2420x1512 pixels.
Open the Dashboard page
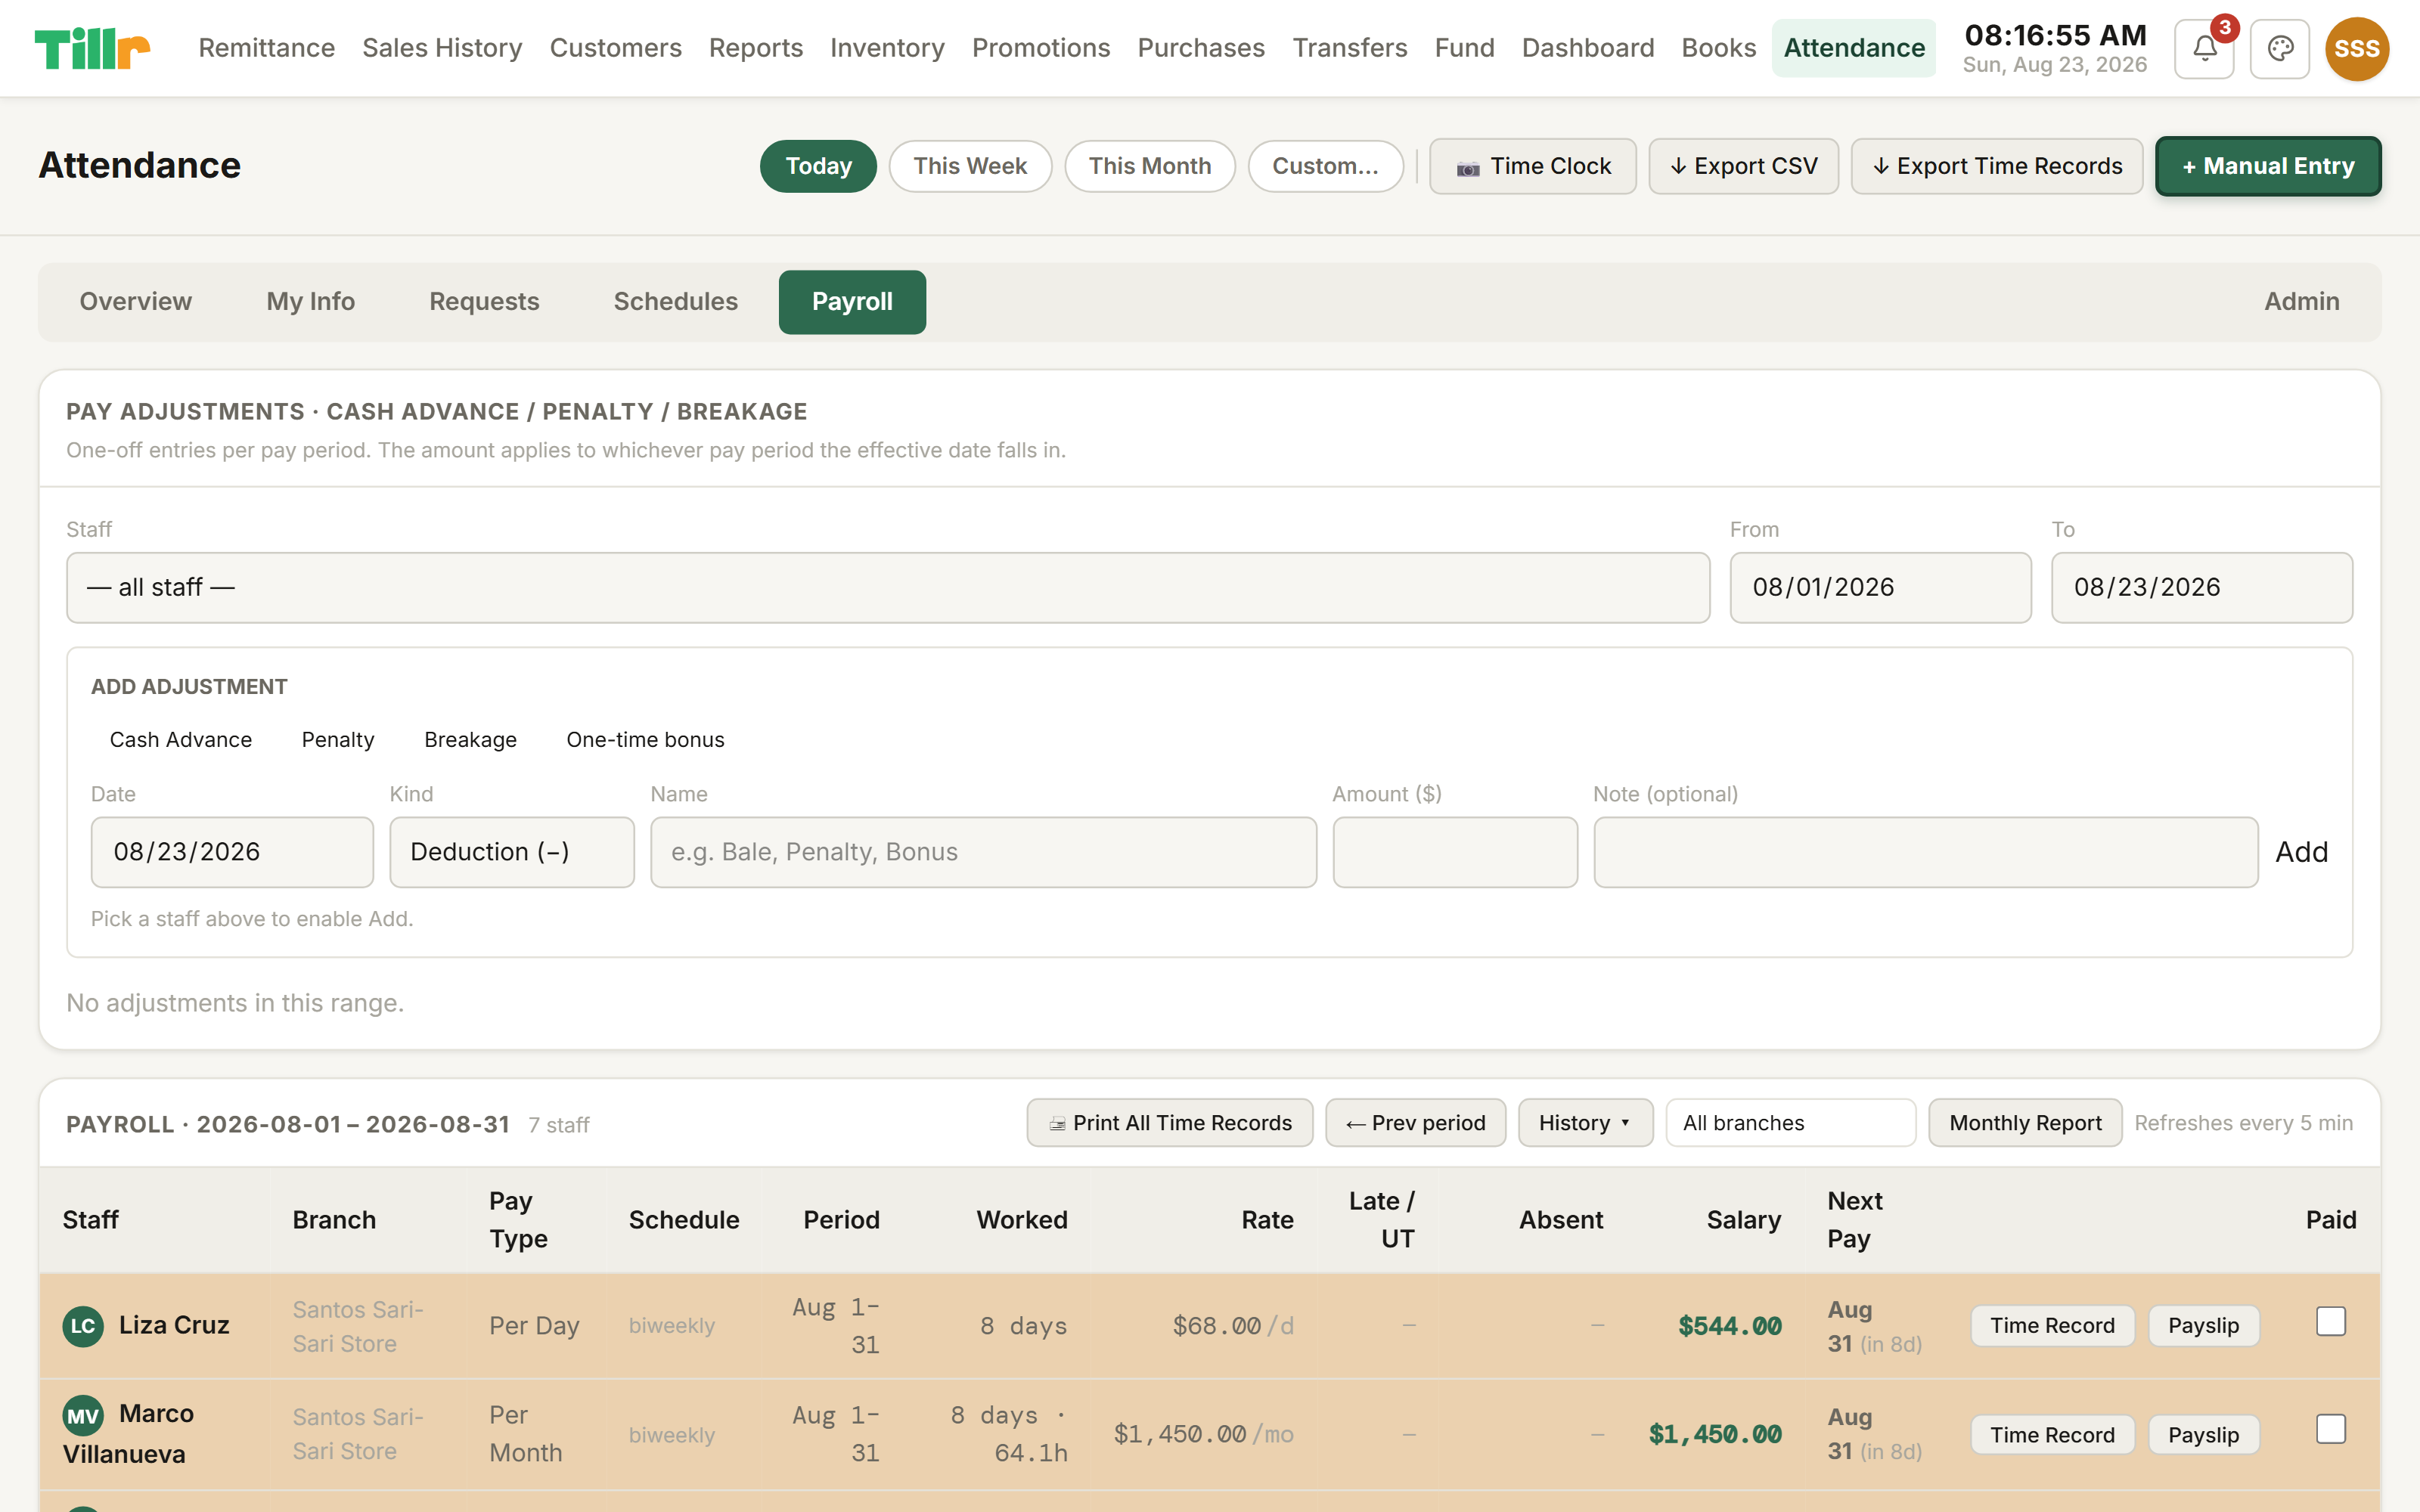(x=1587, y=48)
